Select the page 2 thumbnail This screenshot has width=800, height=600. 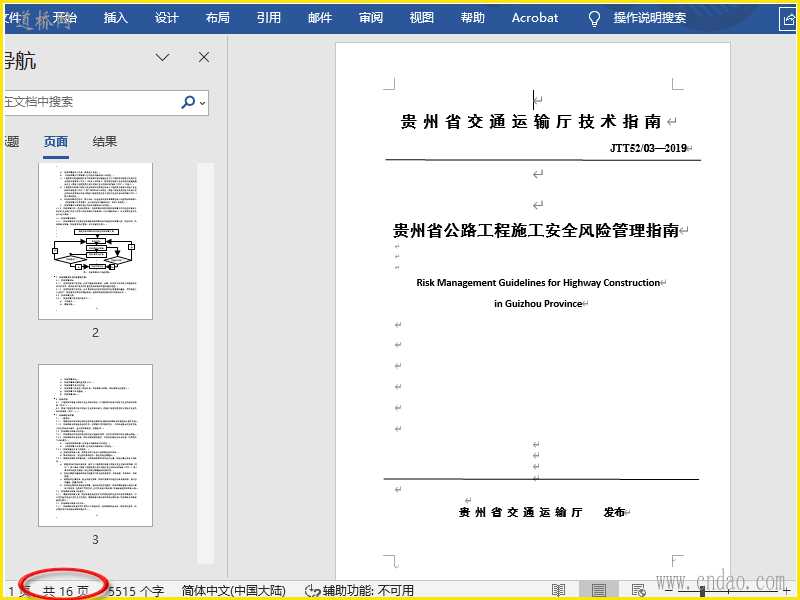[x=95, y=241]
